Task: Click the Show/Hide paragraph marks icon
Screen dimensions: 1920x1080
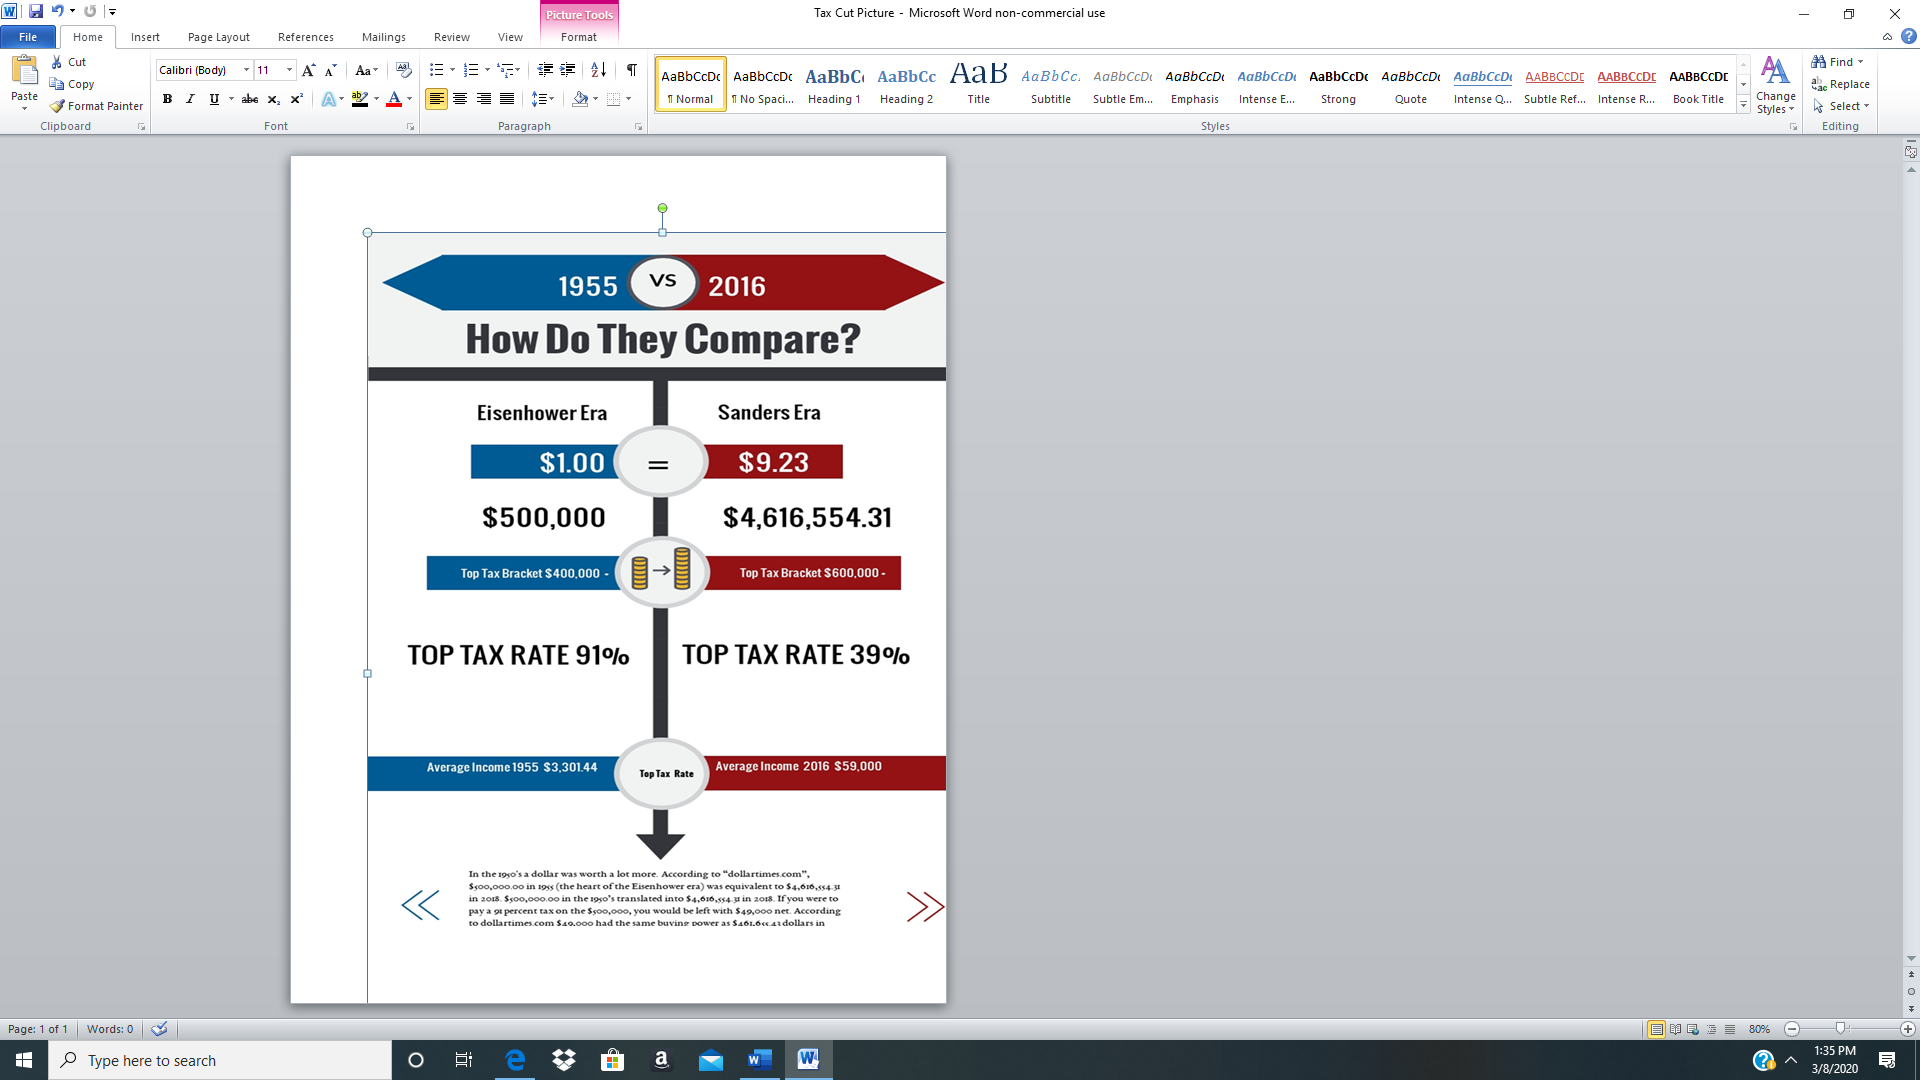Action: point(631,70)
